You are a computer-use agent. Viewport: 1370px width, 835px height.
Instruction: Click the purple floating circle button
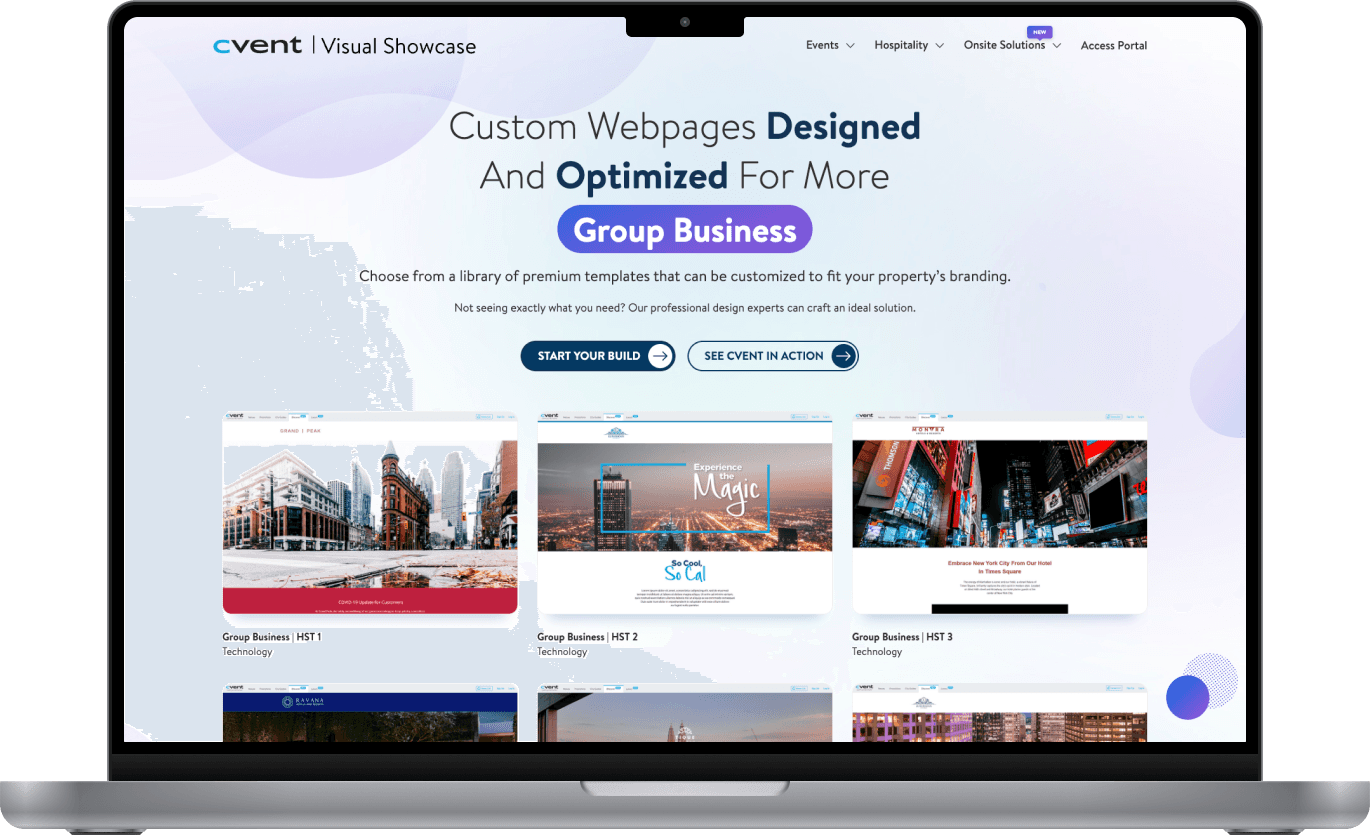click(x=1188, y=697)
